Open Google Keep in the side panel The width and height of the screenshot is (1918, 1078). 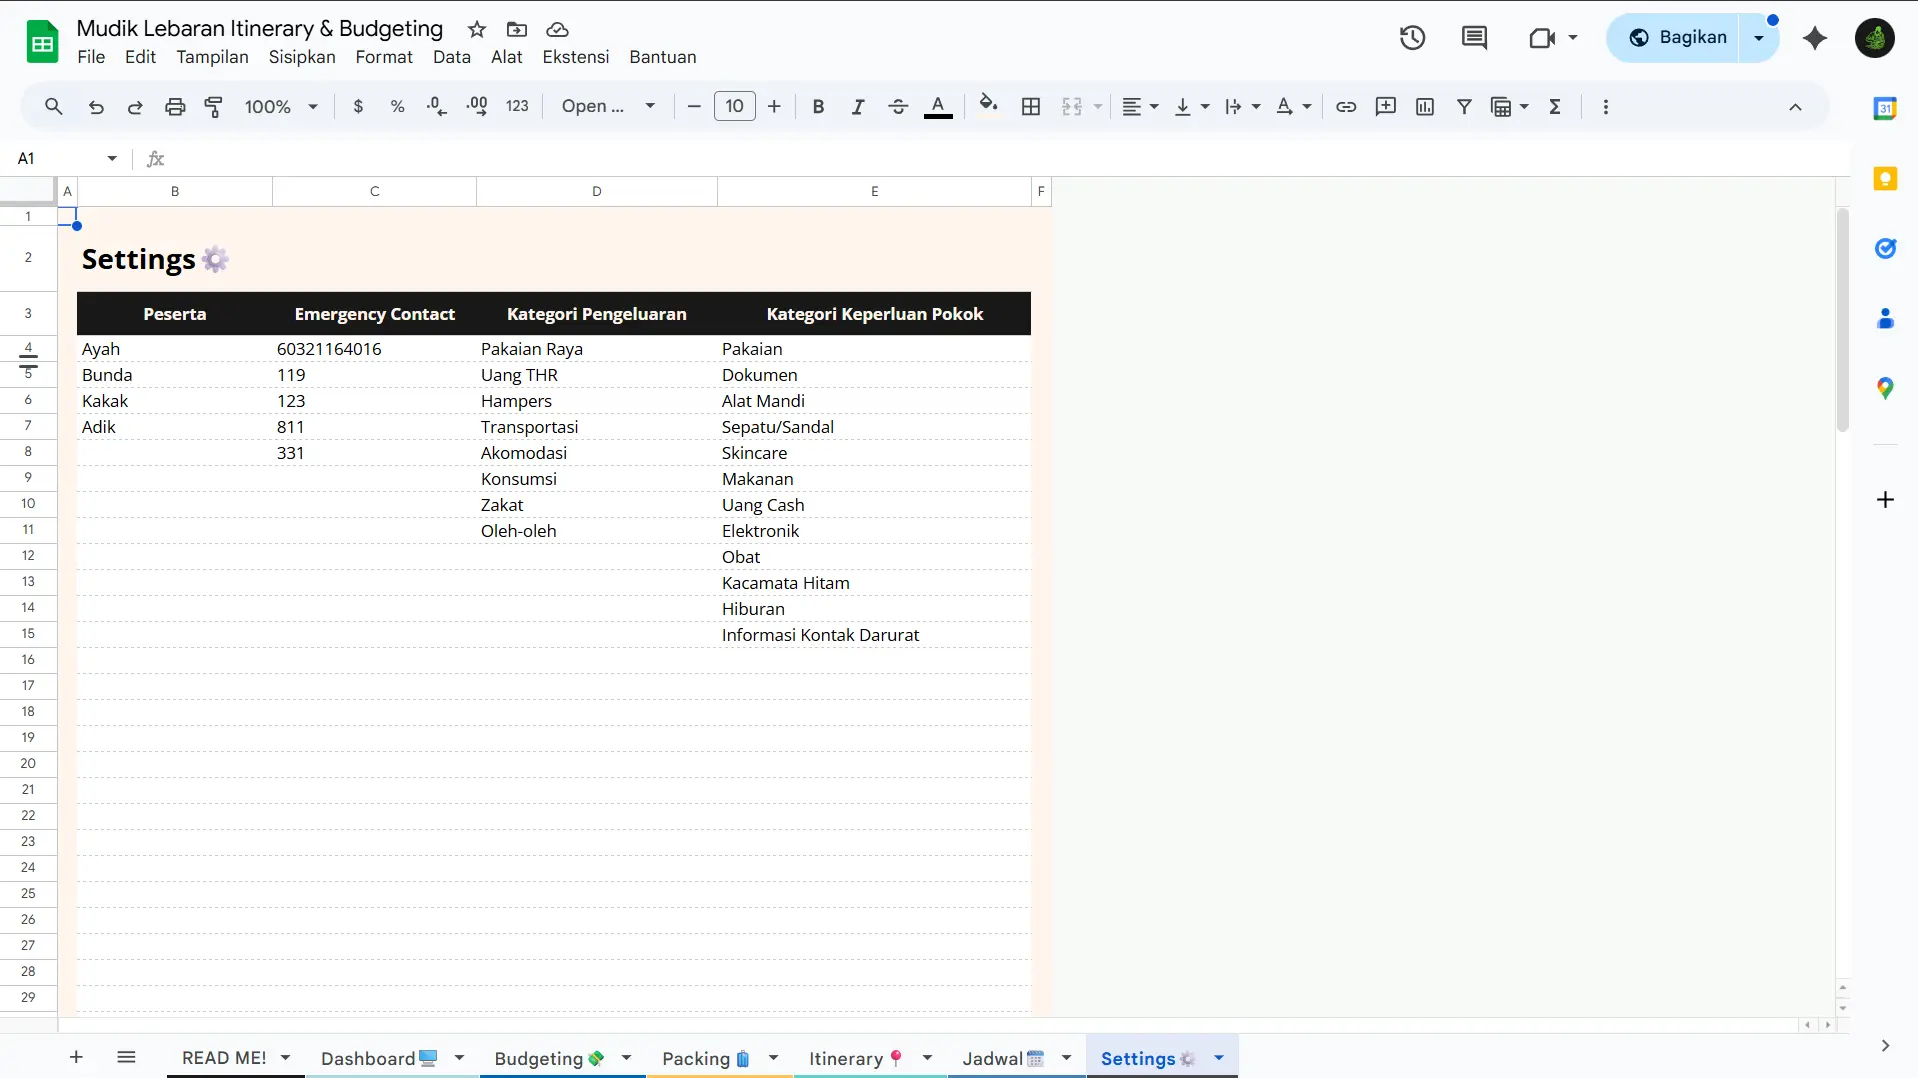pos(1886,178)
